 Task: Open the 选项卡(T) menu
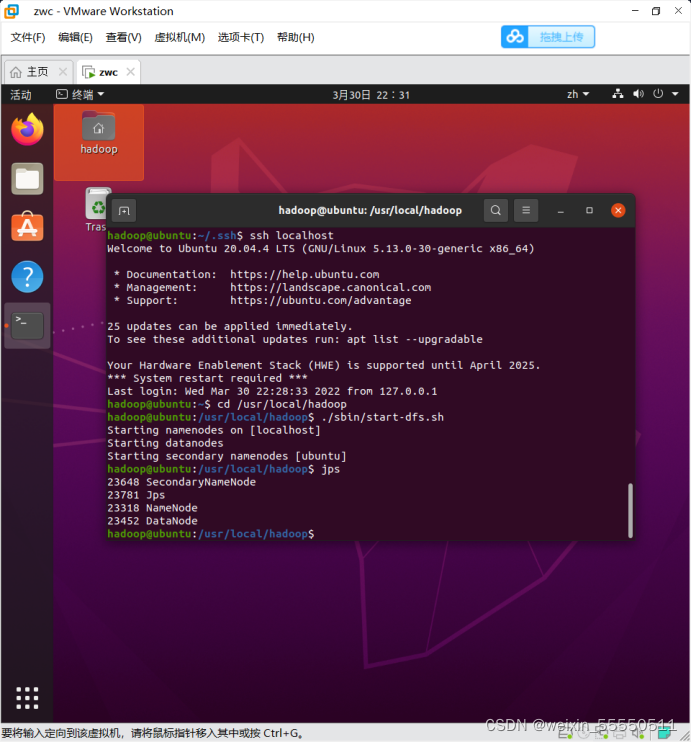241,37
